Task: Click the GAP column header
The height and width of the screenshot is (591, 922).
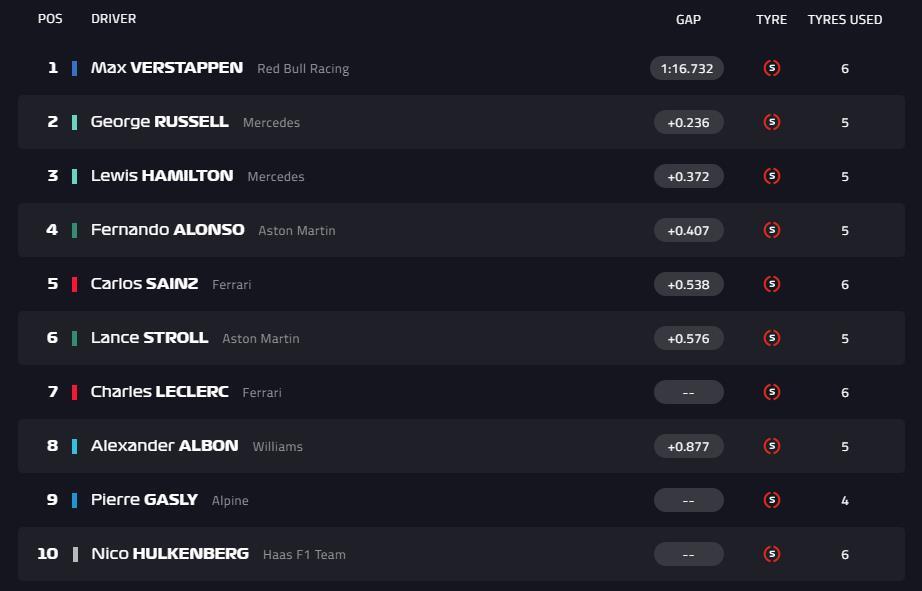Action: 688,19
